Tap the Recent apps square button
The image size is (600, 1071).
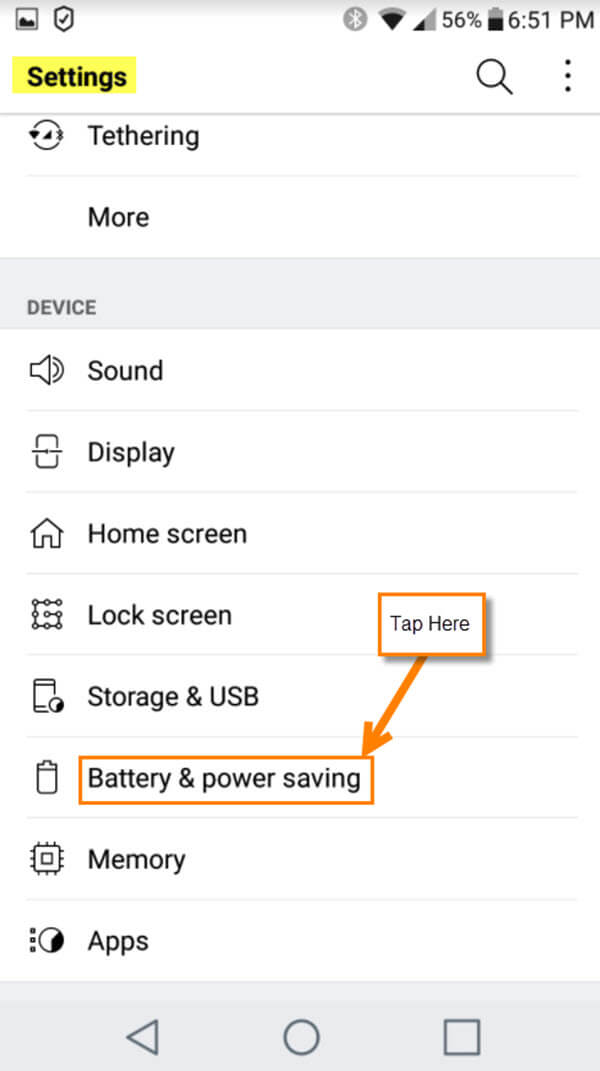[x=462, y=1038]
